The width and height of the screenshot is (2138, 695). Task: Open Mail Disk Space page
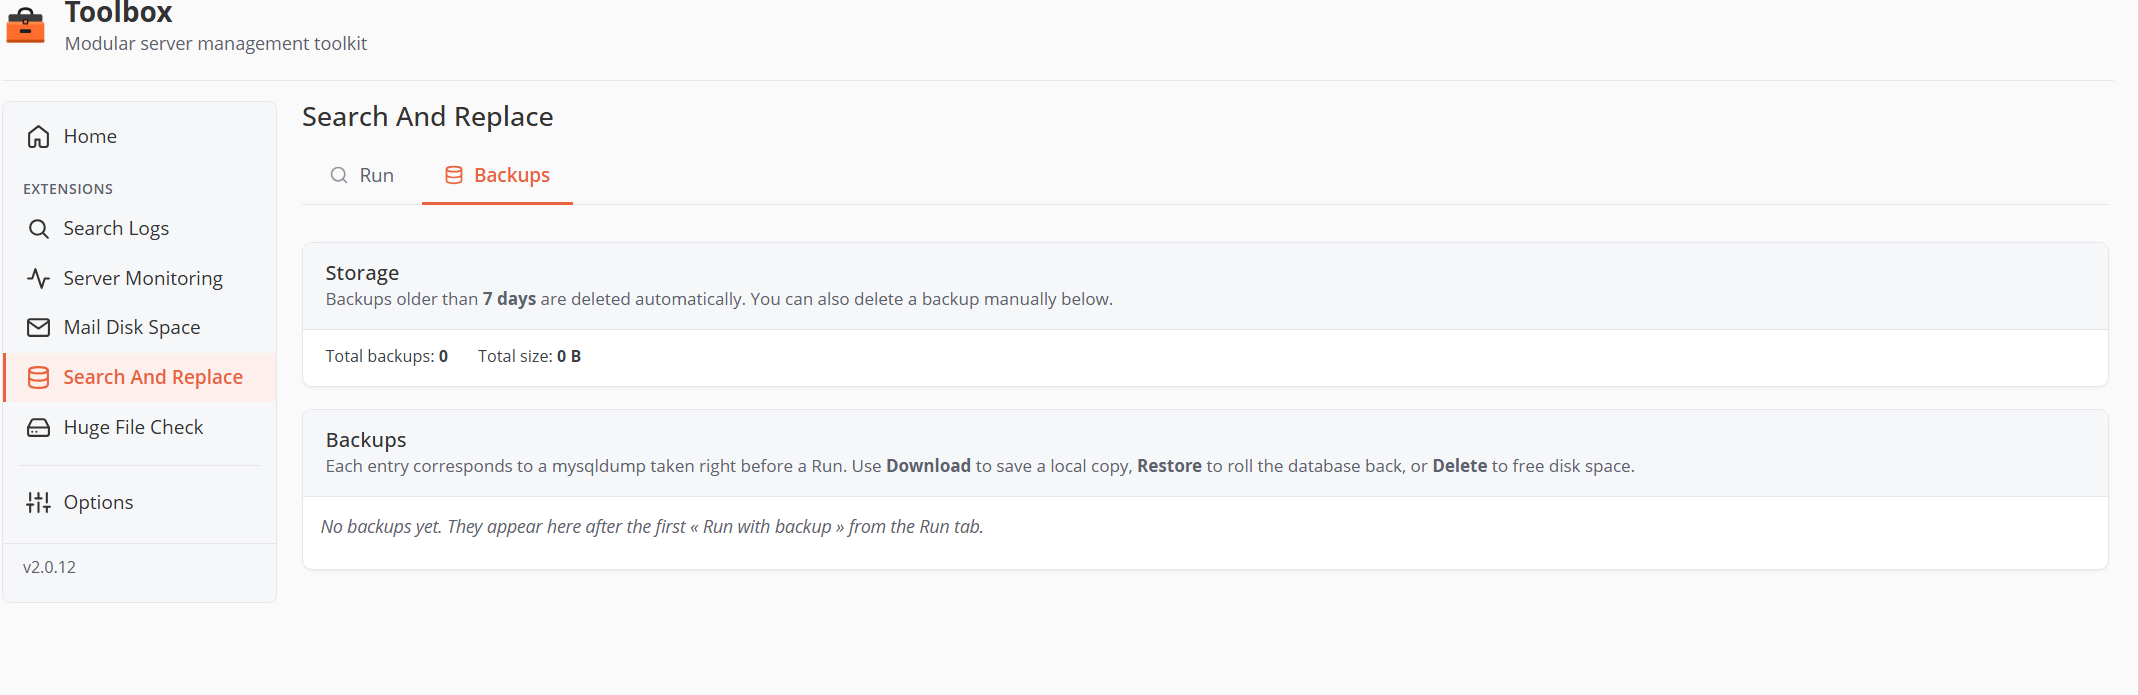(x=140, y=327)
